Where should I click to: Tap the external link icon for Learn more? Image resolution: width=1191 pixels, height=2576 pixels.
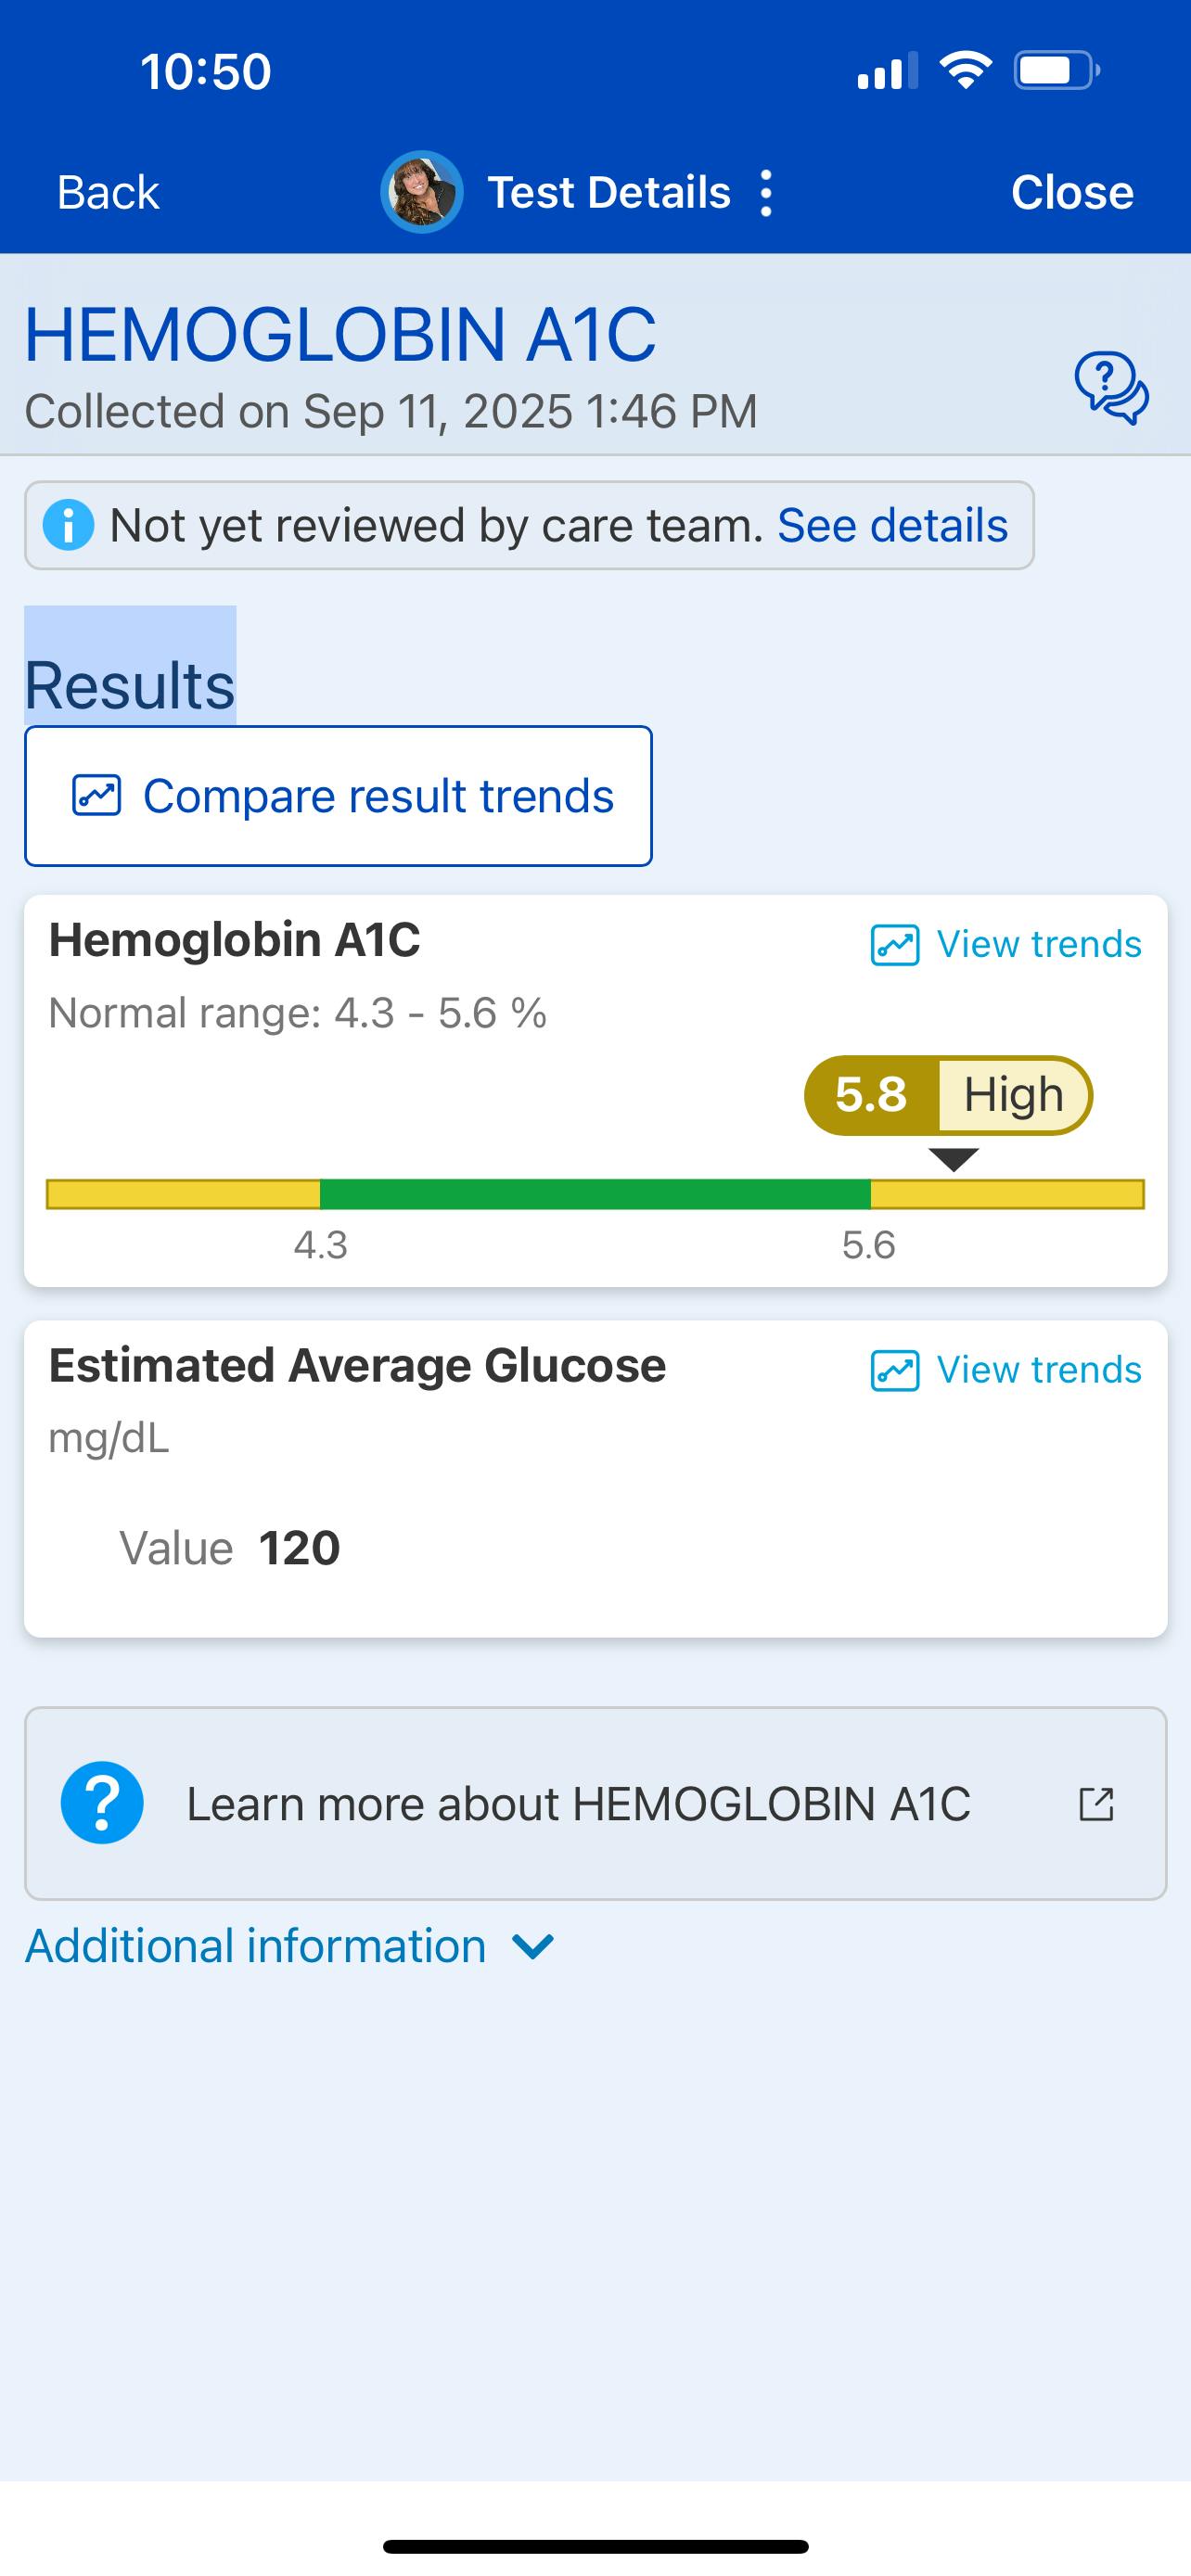click(1096, 1804)
